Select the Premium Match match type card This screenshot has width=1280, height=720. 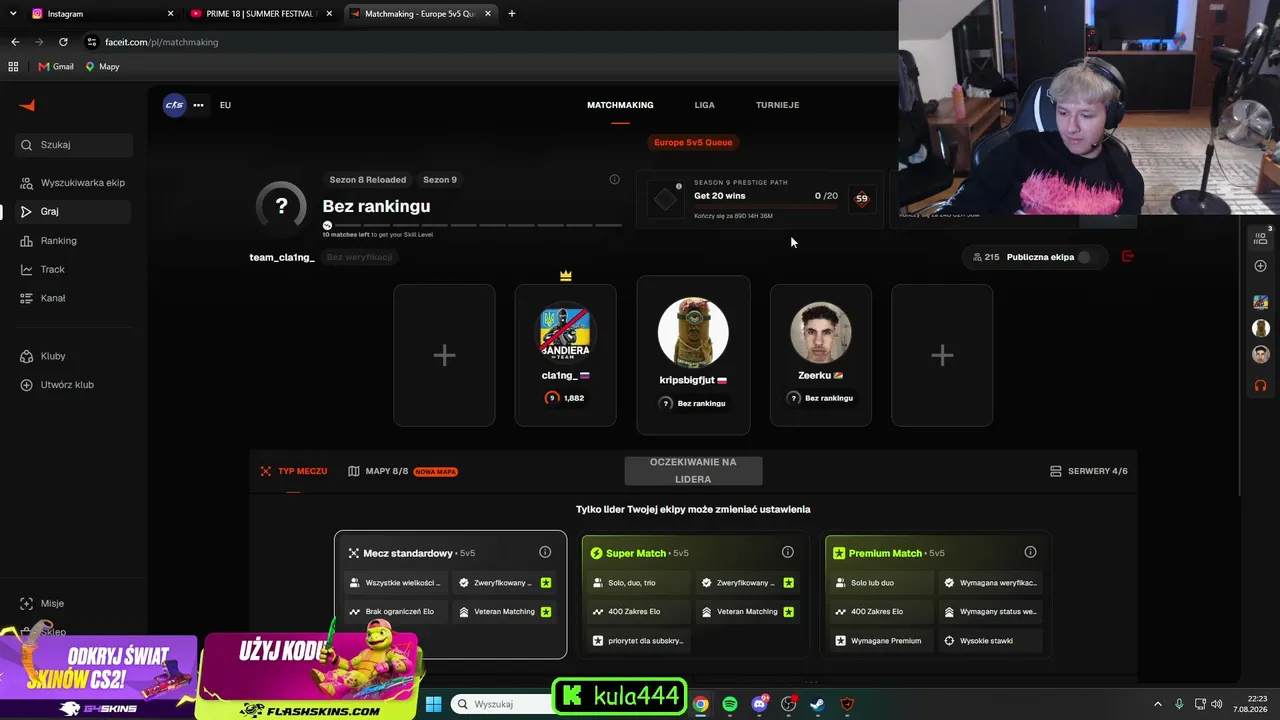click(x=937, y=595)
